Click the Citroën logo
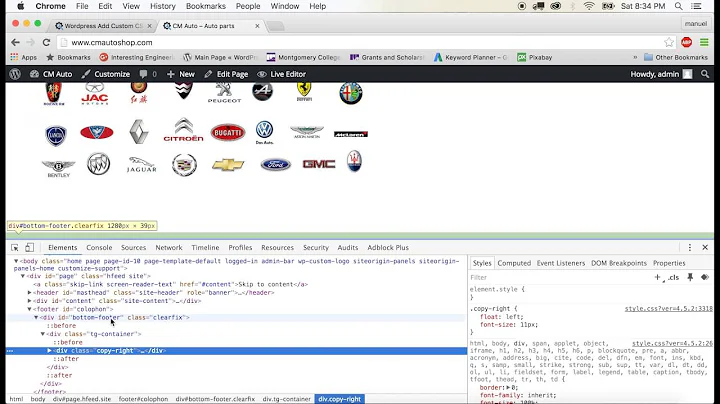 (183, 129)
